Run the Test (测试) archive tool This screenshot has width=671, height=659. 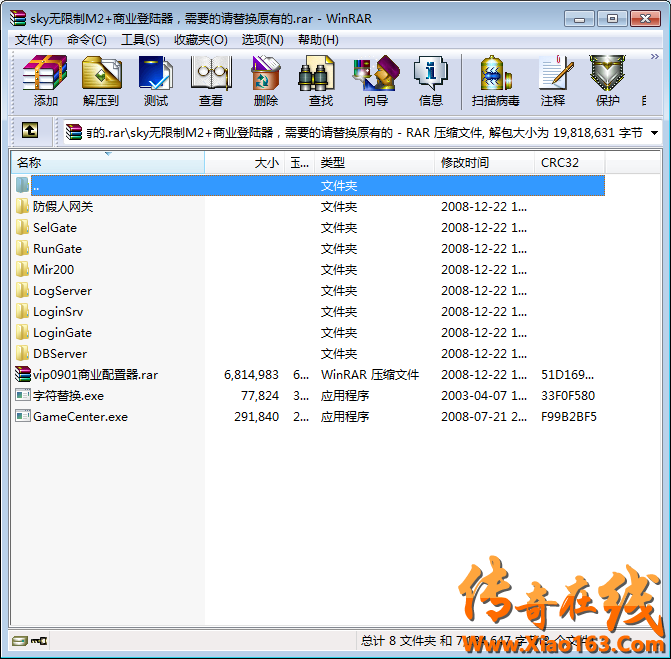[156, 81]
